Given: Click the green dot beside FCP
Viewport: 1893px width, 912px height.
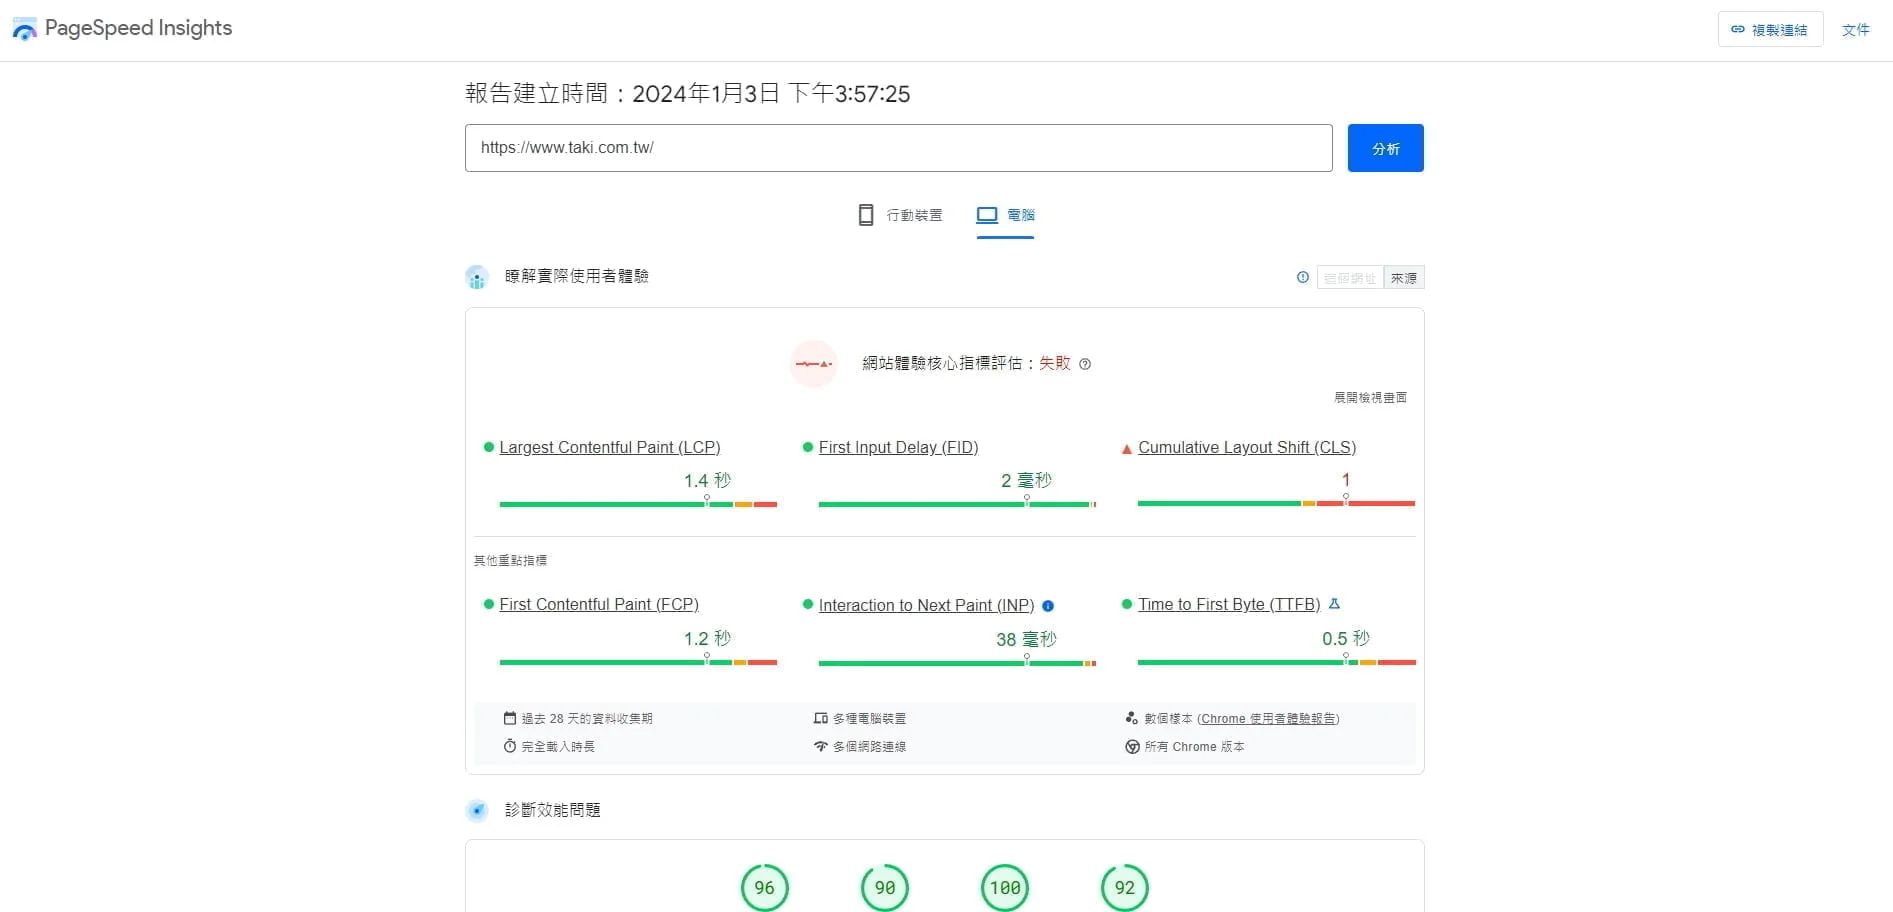Looking at the screenshot, I should click(489, 604).
